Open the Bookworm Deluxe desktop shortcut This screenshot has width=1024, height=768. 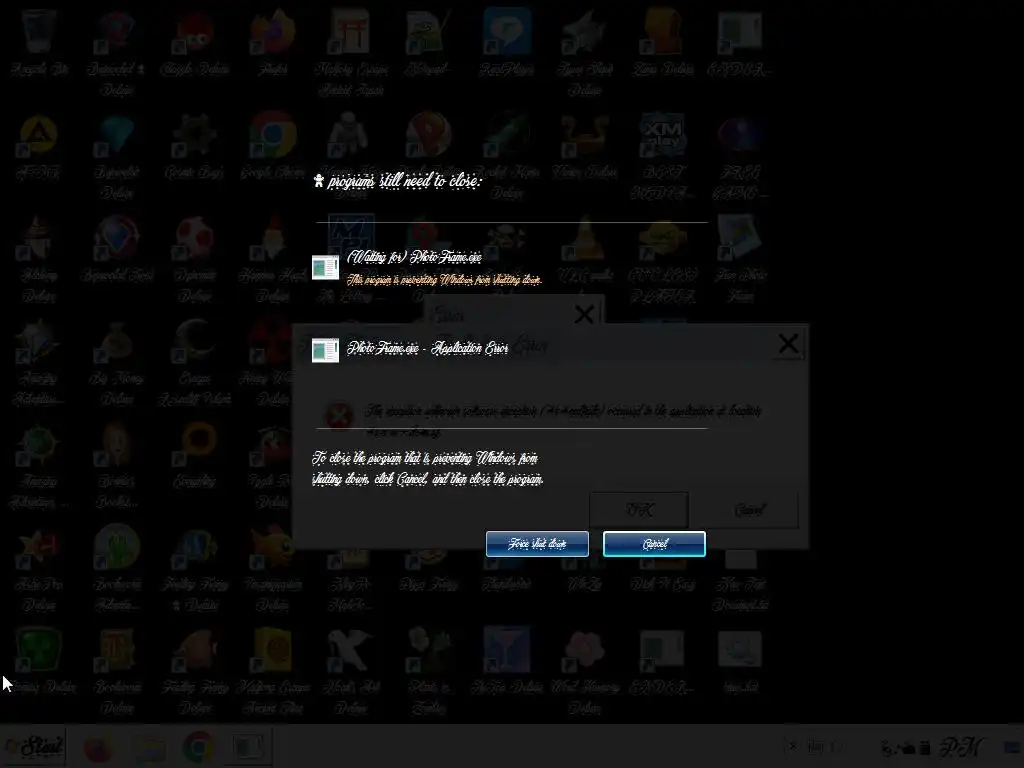coord(117,671)
